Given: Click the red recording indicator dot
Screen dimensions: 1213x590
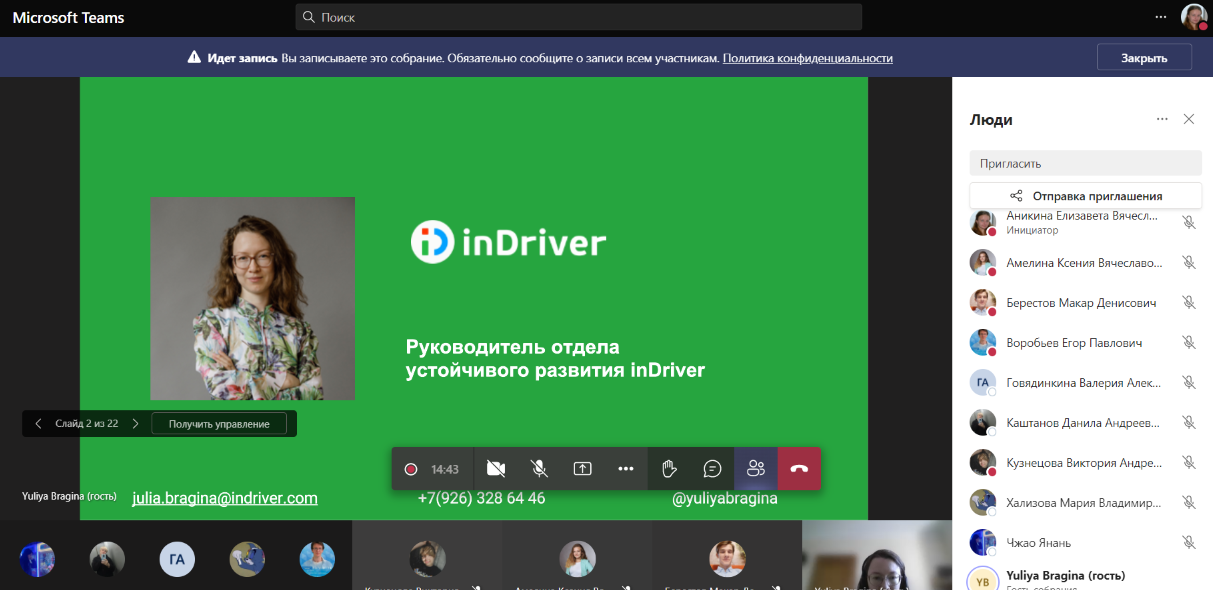Looking at the screenshot, I should [x=411, y=469].
